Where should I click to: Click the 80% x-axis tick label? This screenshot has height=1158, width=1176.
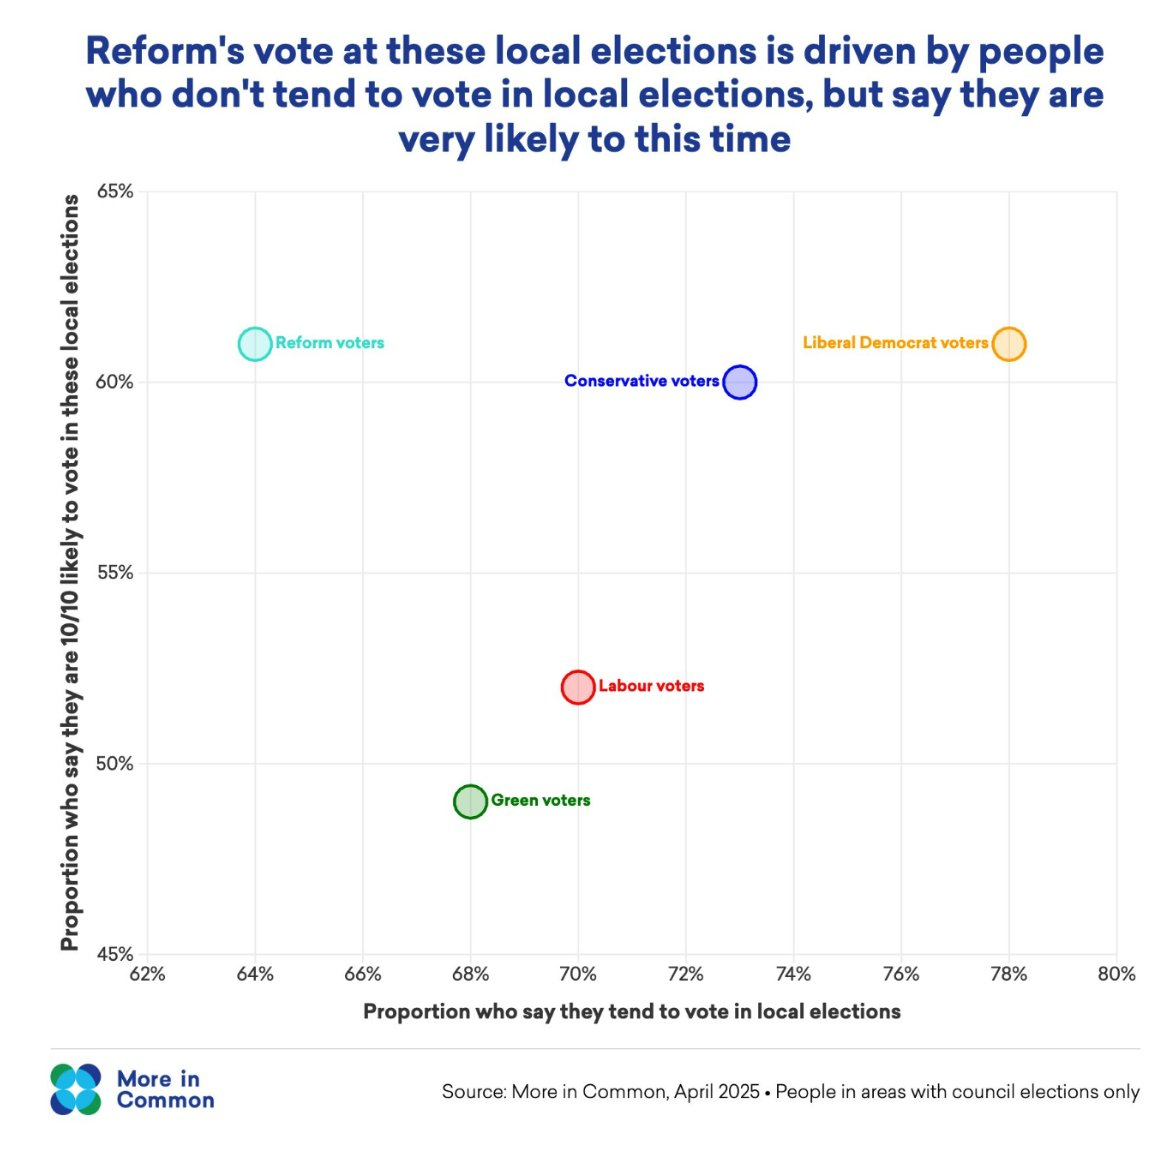coord(1116,974)
